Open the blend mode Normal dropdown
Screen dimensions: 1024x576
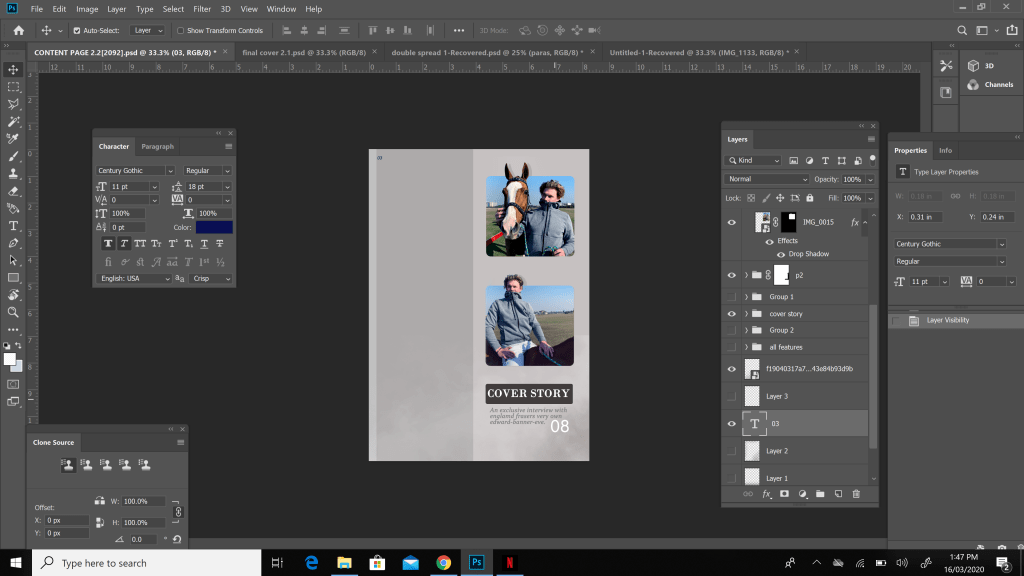point(767,179)
